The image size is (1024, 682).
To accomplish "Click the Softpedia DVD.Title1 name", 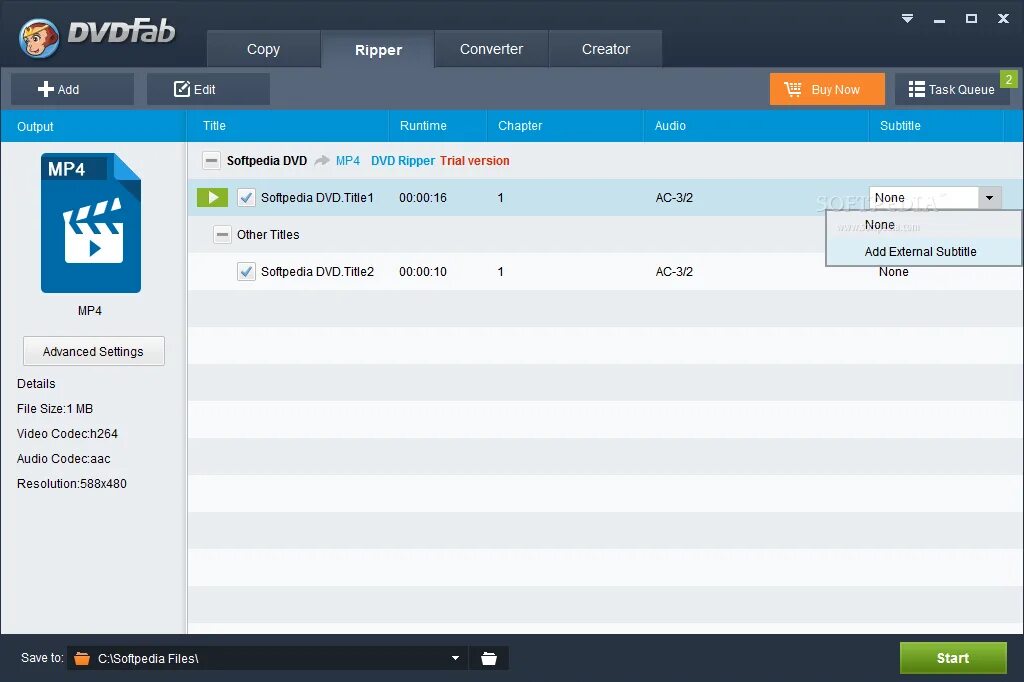I will pyautogui.click(x=317, y=197).
